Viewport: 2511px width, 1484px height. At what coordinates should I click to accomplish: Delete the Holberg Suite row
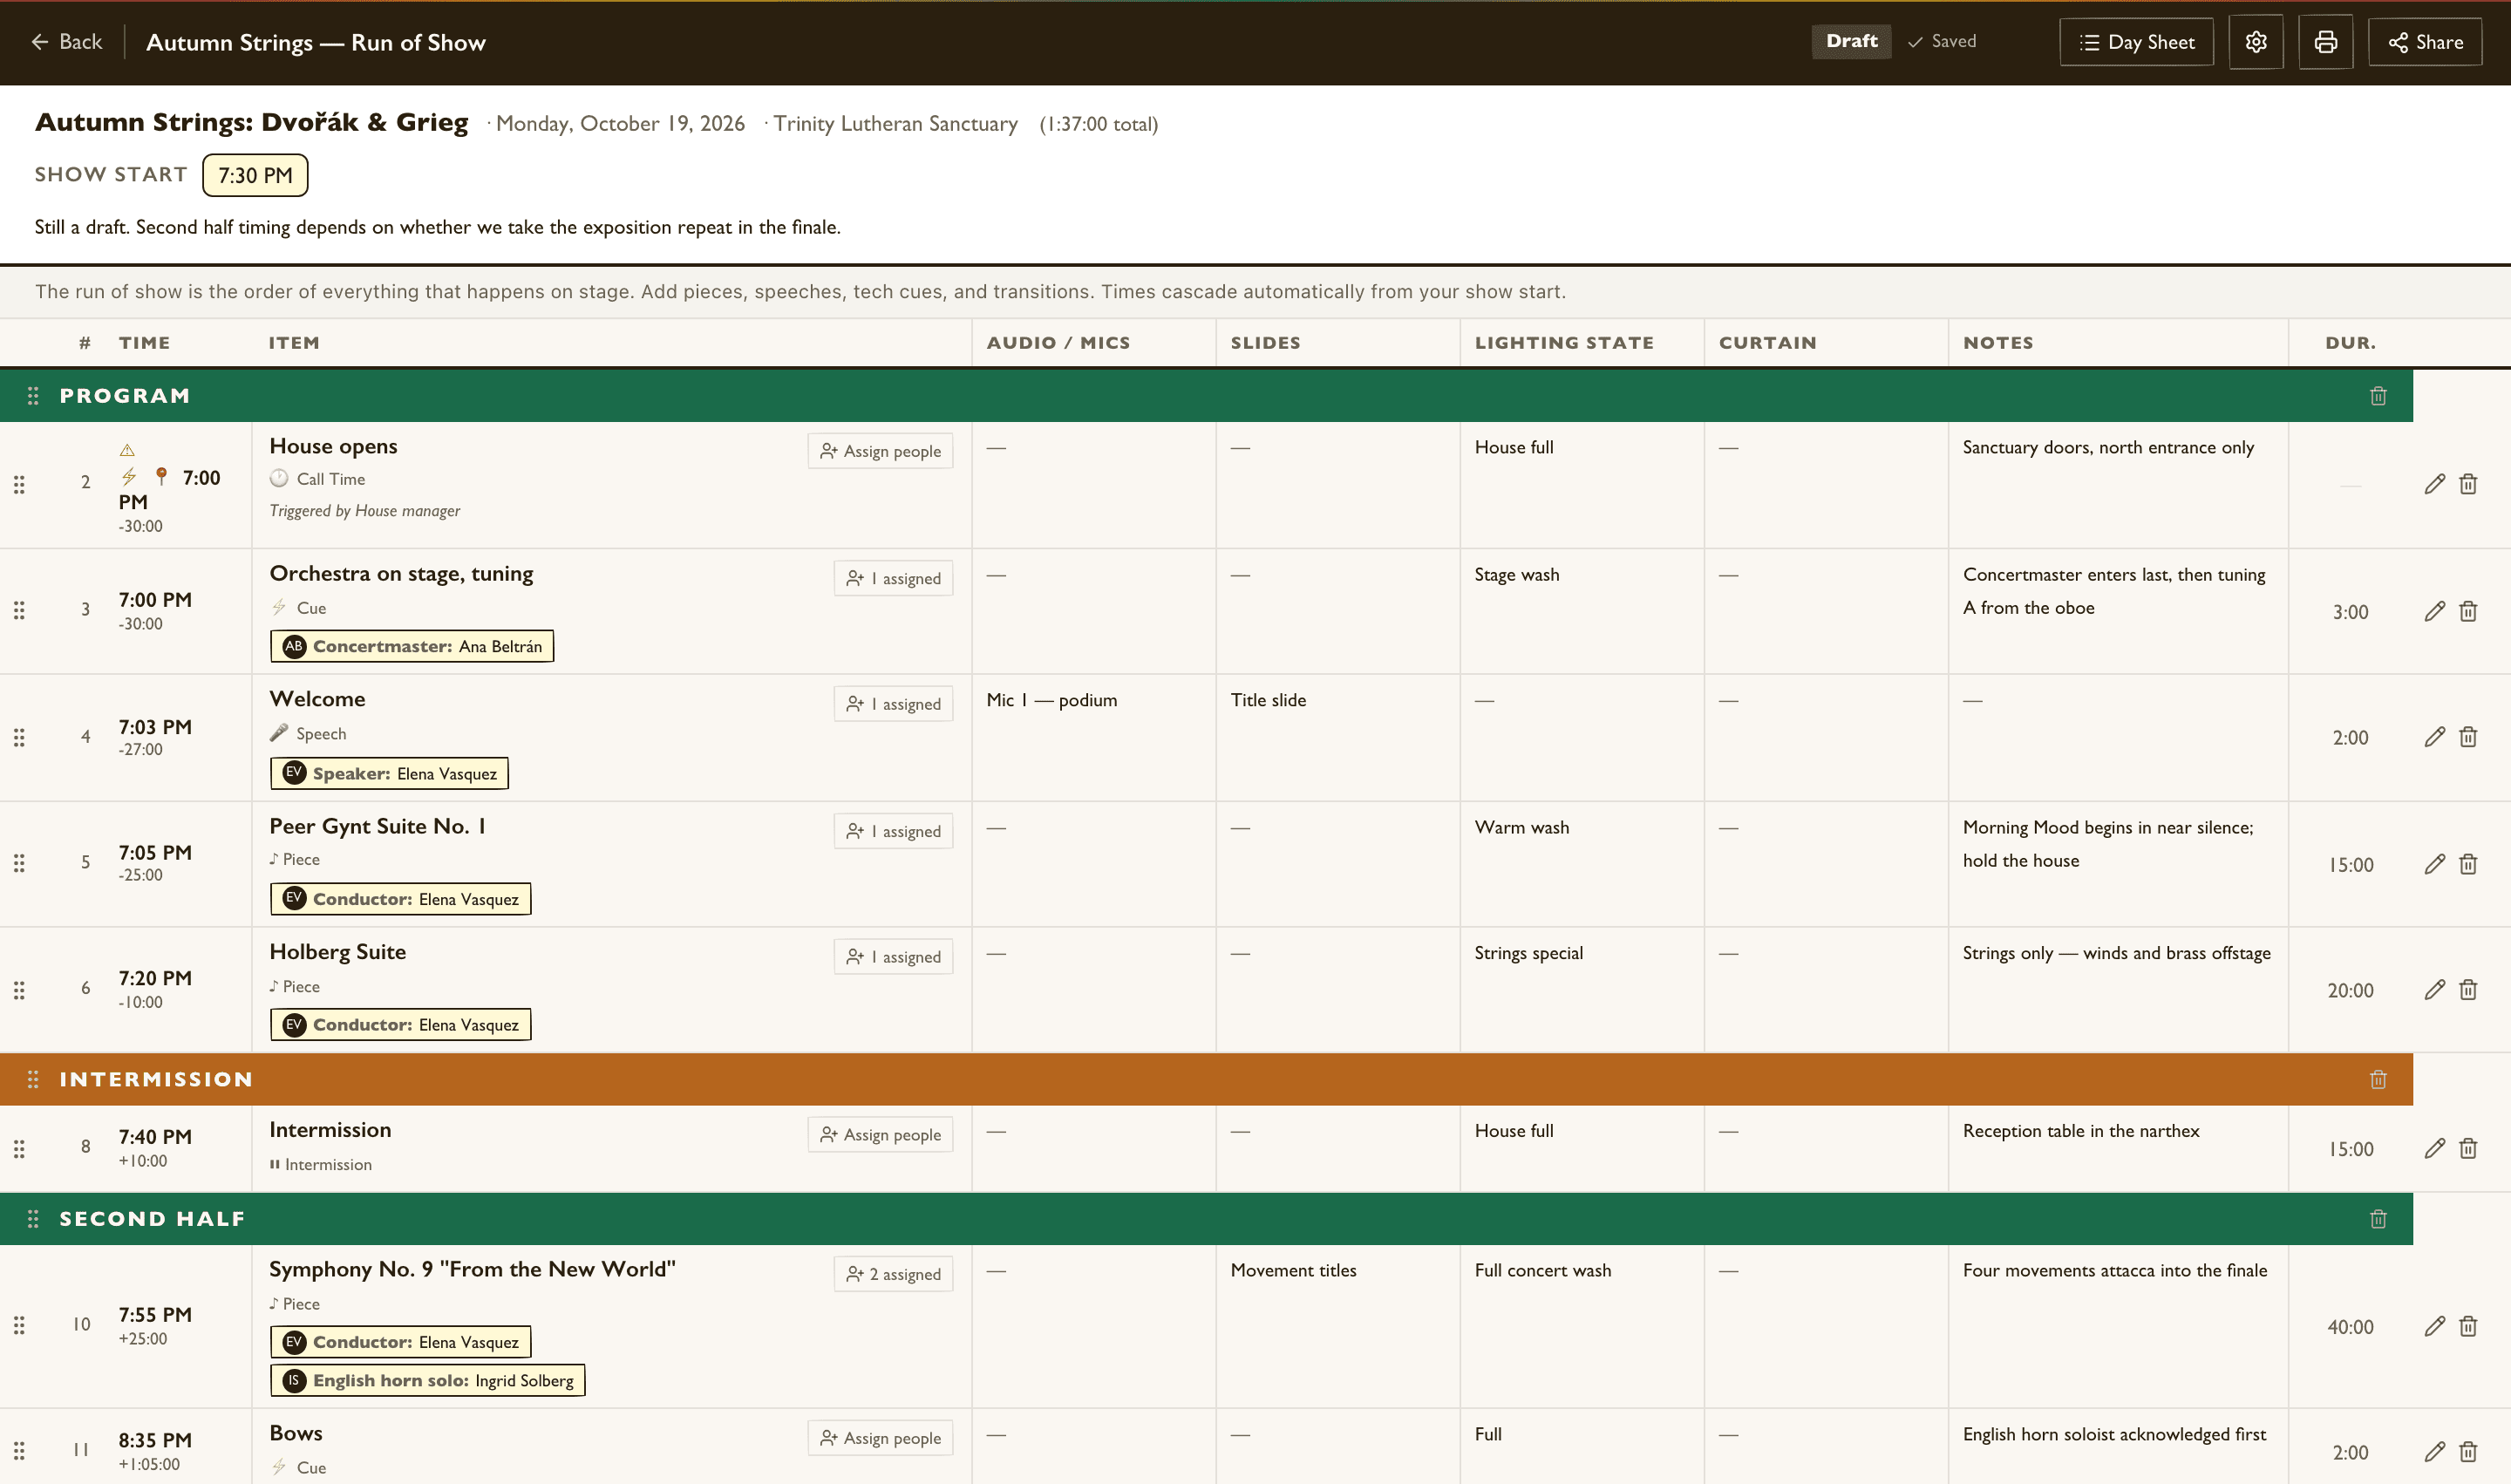click(x=2468, y=990)
